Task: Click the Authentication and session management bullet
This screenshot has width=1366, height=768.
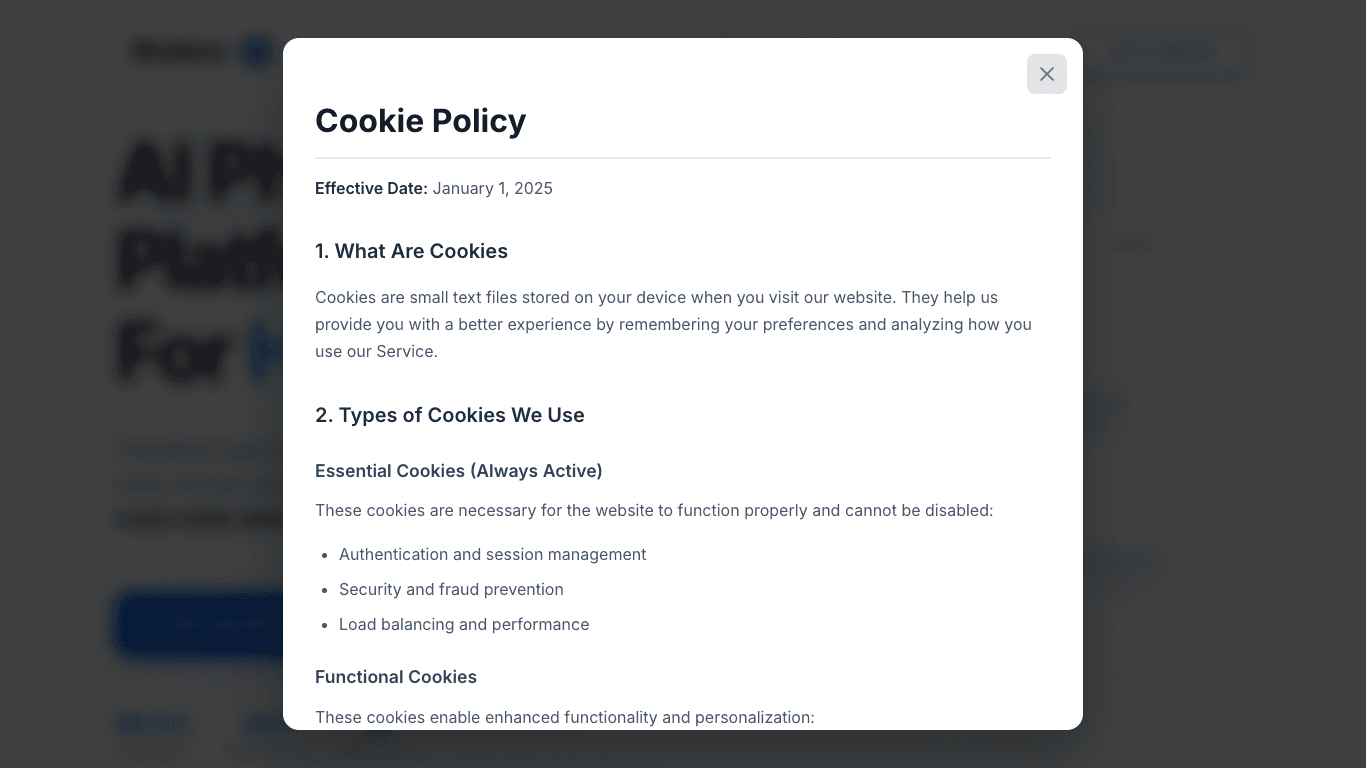Action: point(492,554)
